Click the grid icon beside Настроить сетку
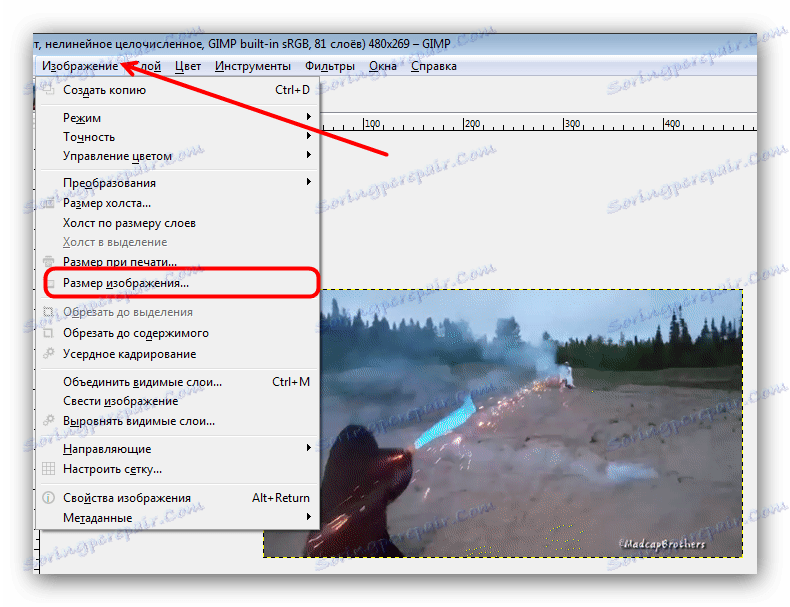Image resolution: width=790 pixels, height=607 pixels. pos(48,468)
